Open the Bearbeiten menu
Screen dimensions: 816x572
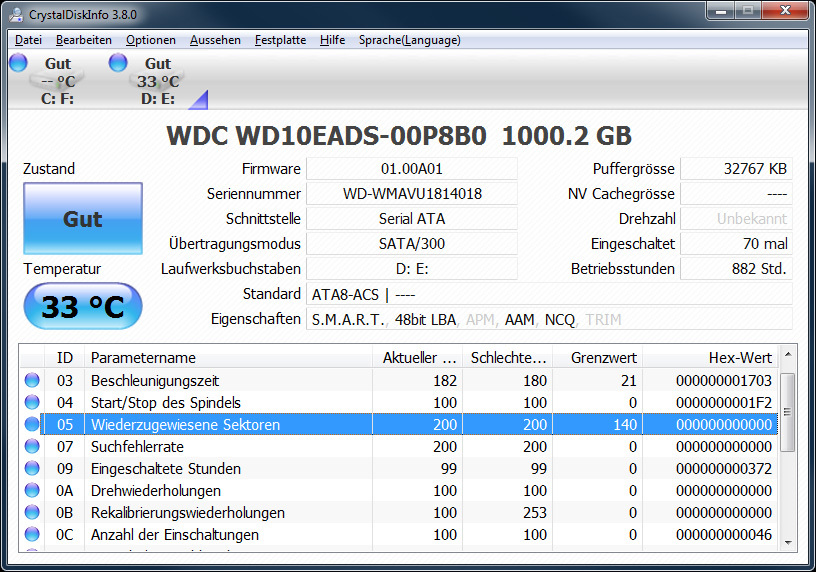pos(83,40)
